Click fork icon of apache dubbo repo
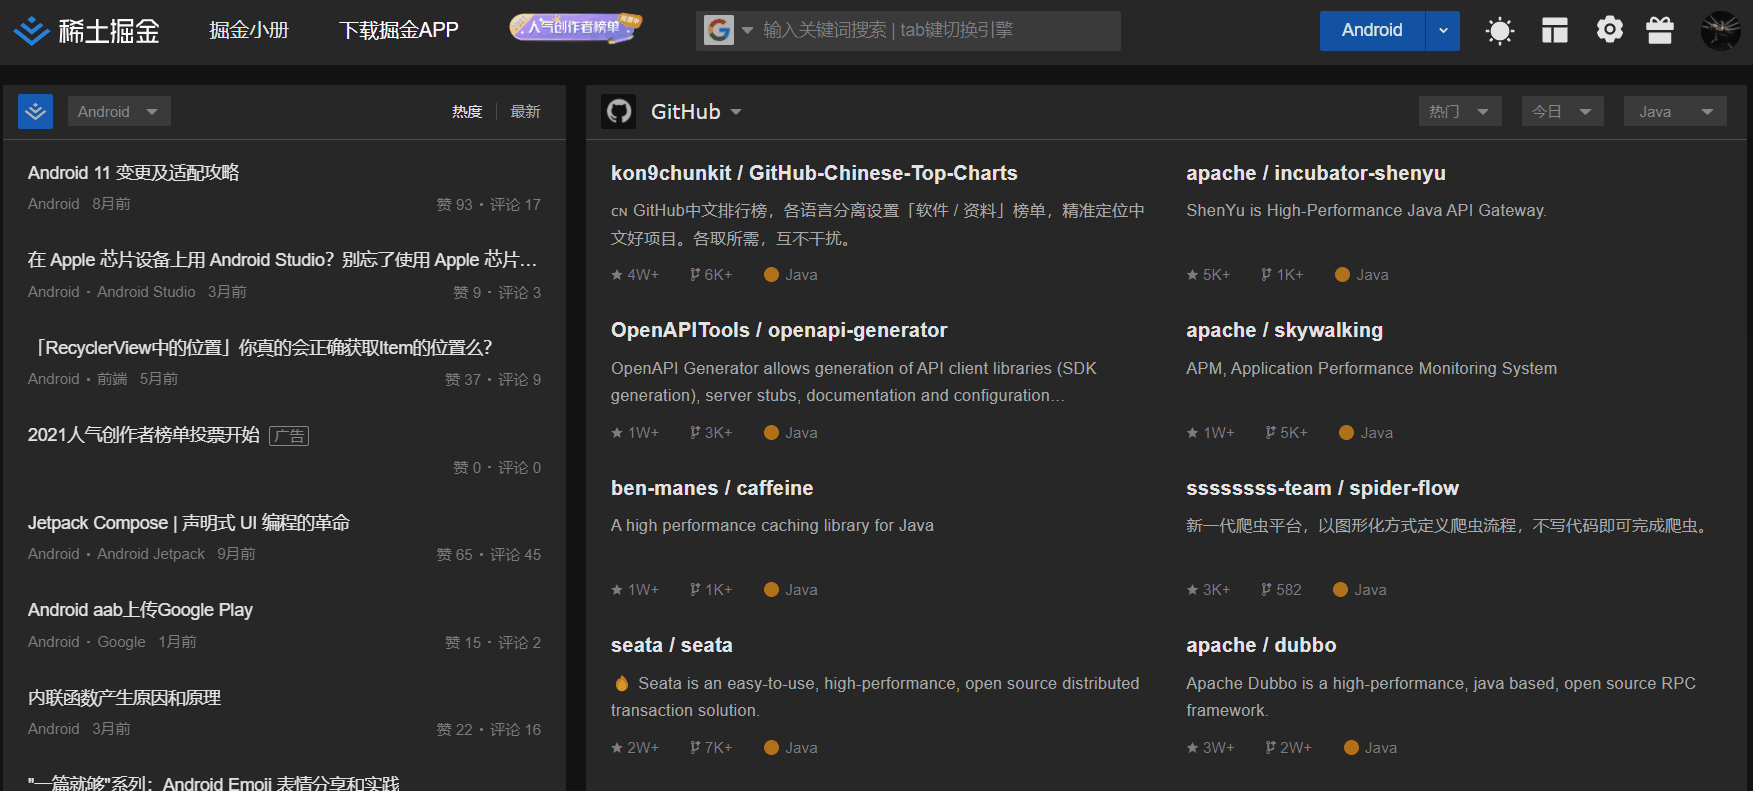 coord(1270,748)
